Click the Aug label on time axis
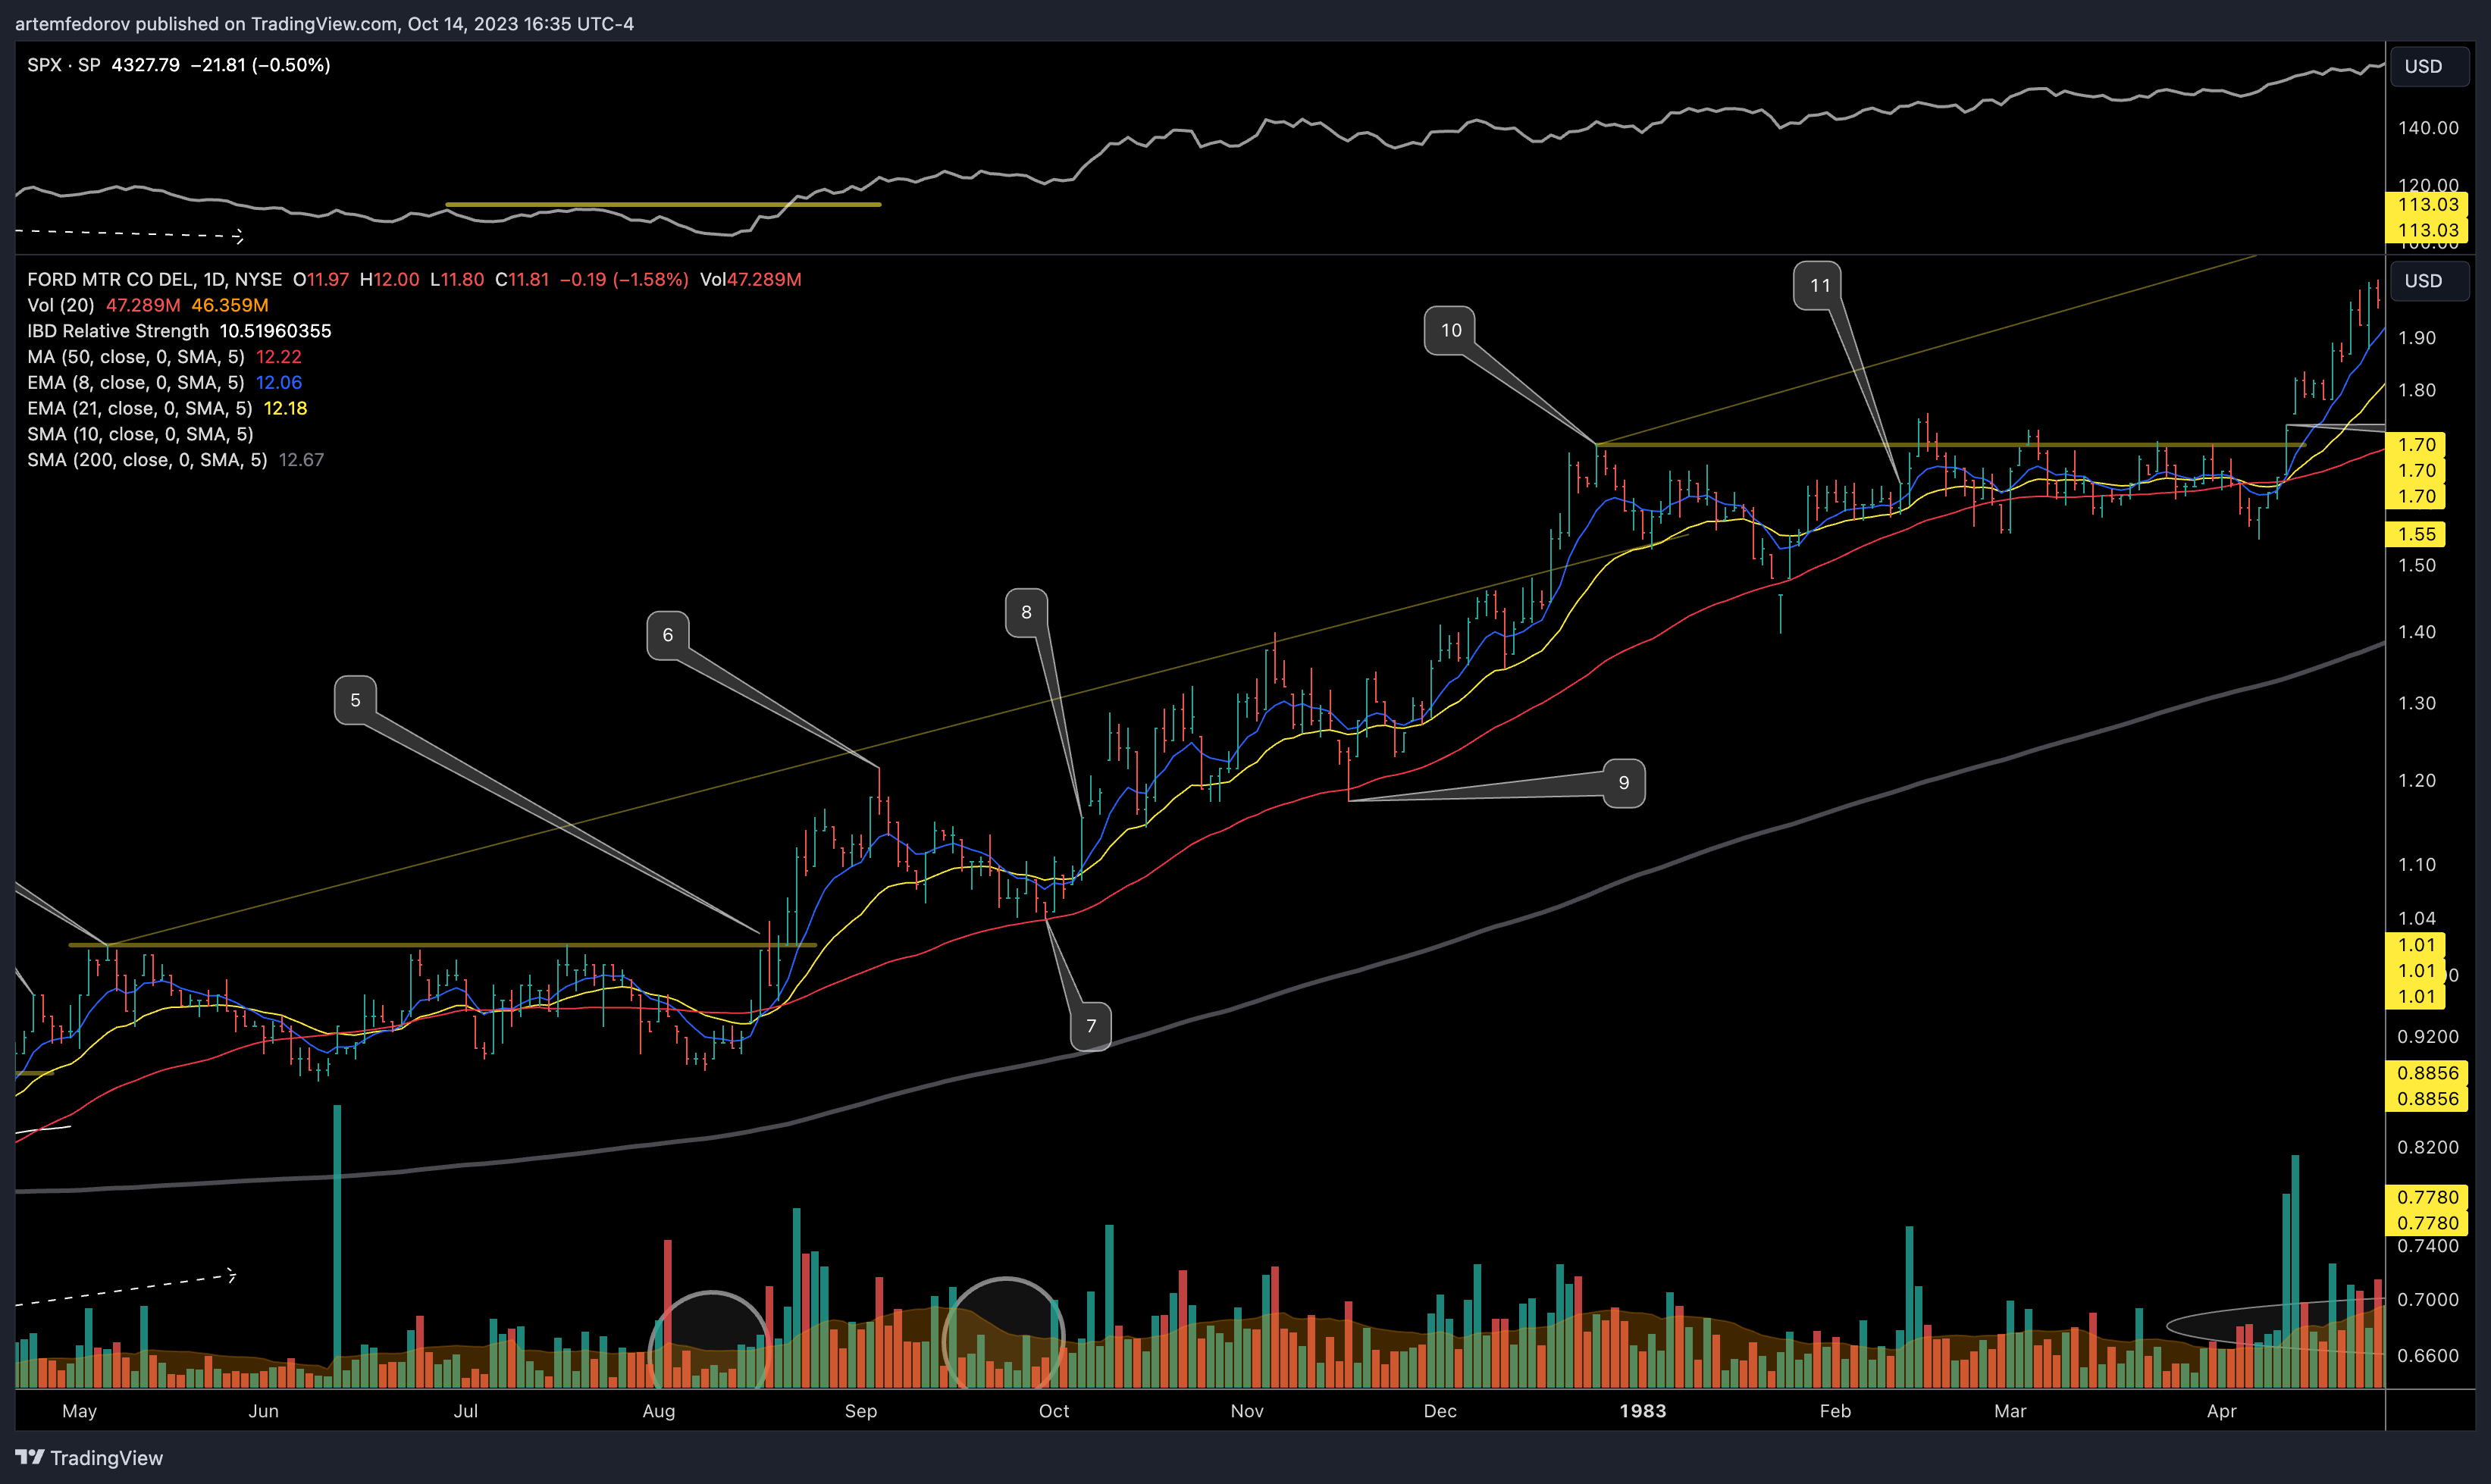Screen dimensions: 2491x1484 659,1411
